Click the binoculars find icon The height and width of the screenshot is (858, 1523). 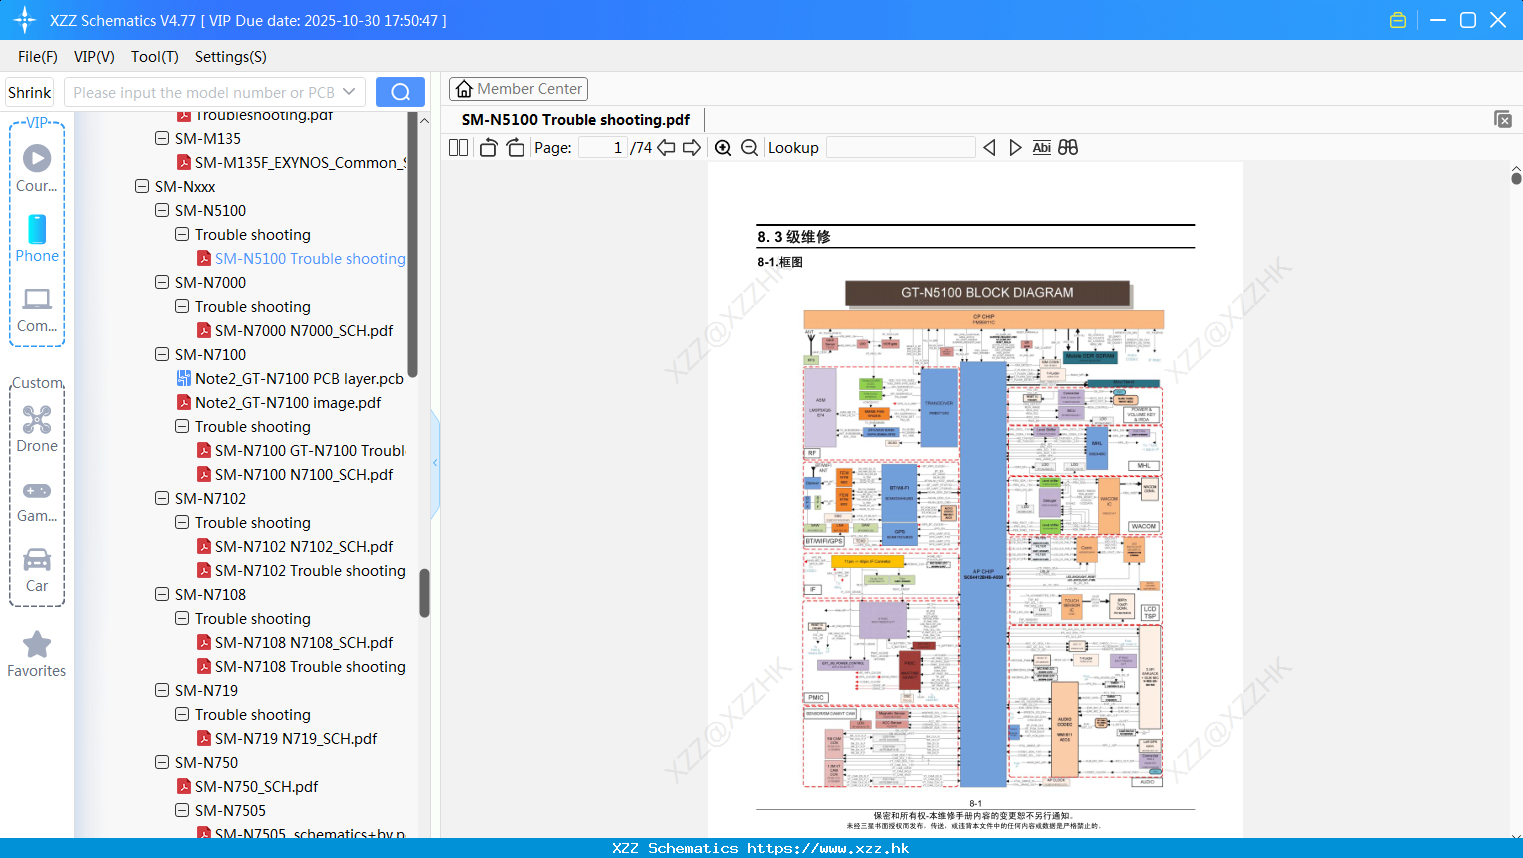point(1068,148)
